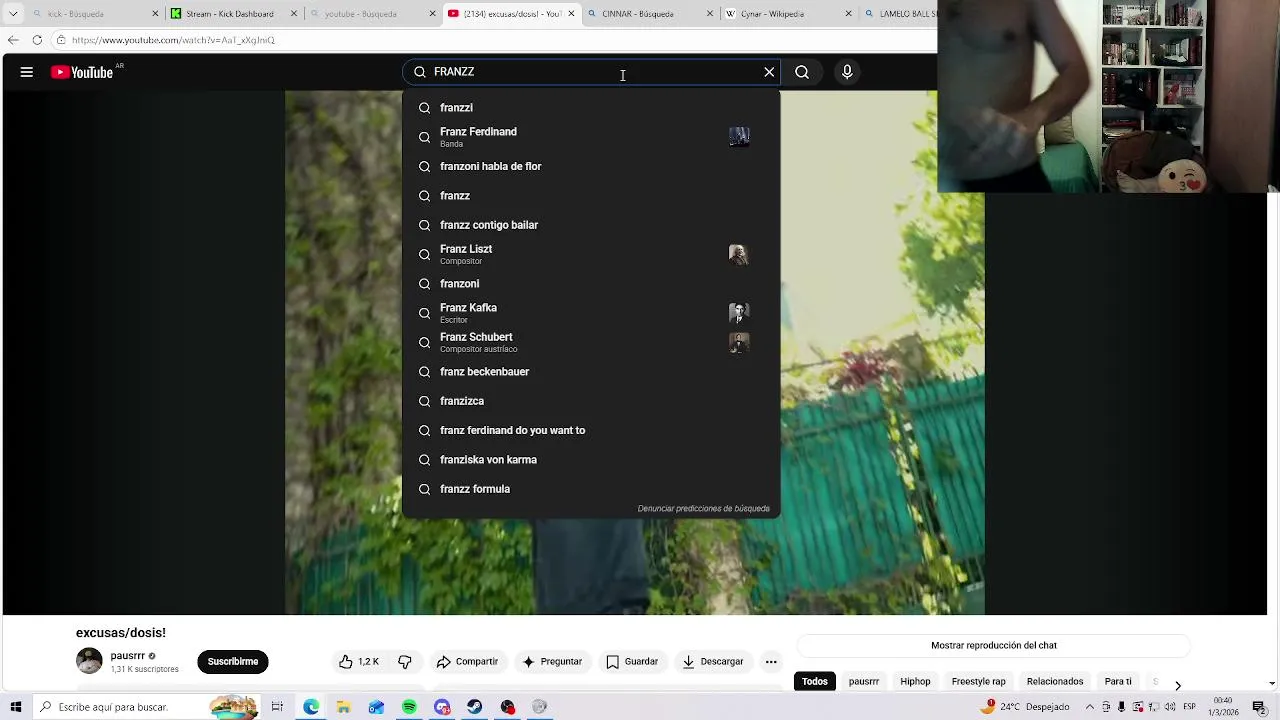The width and height of the screenshot is (1280, 720).
Task: Open the pausrrr channel avatar
Action: point(89,661)
